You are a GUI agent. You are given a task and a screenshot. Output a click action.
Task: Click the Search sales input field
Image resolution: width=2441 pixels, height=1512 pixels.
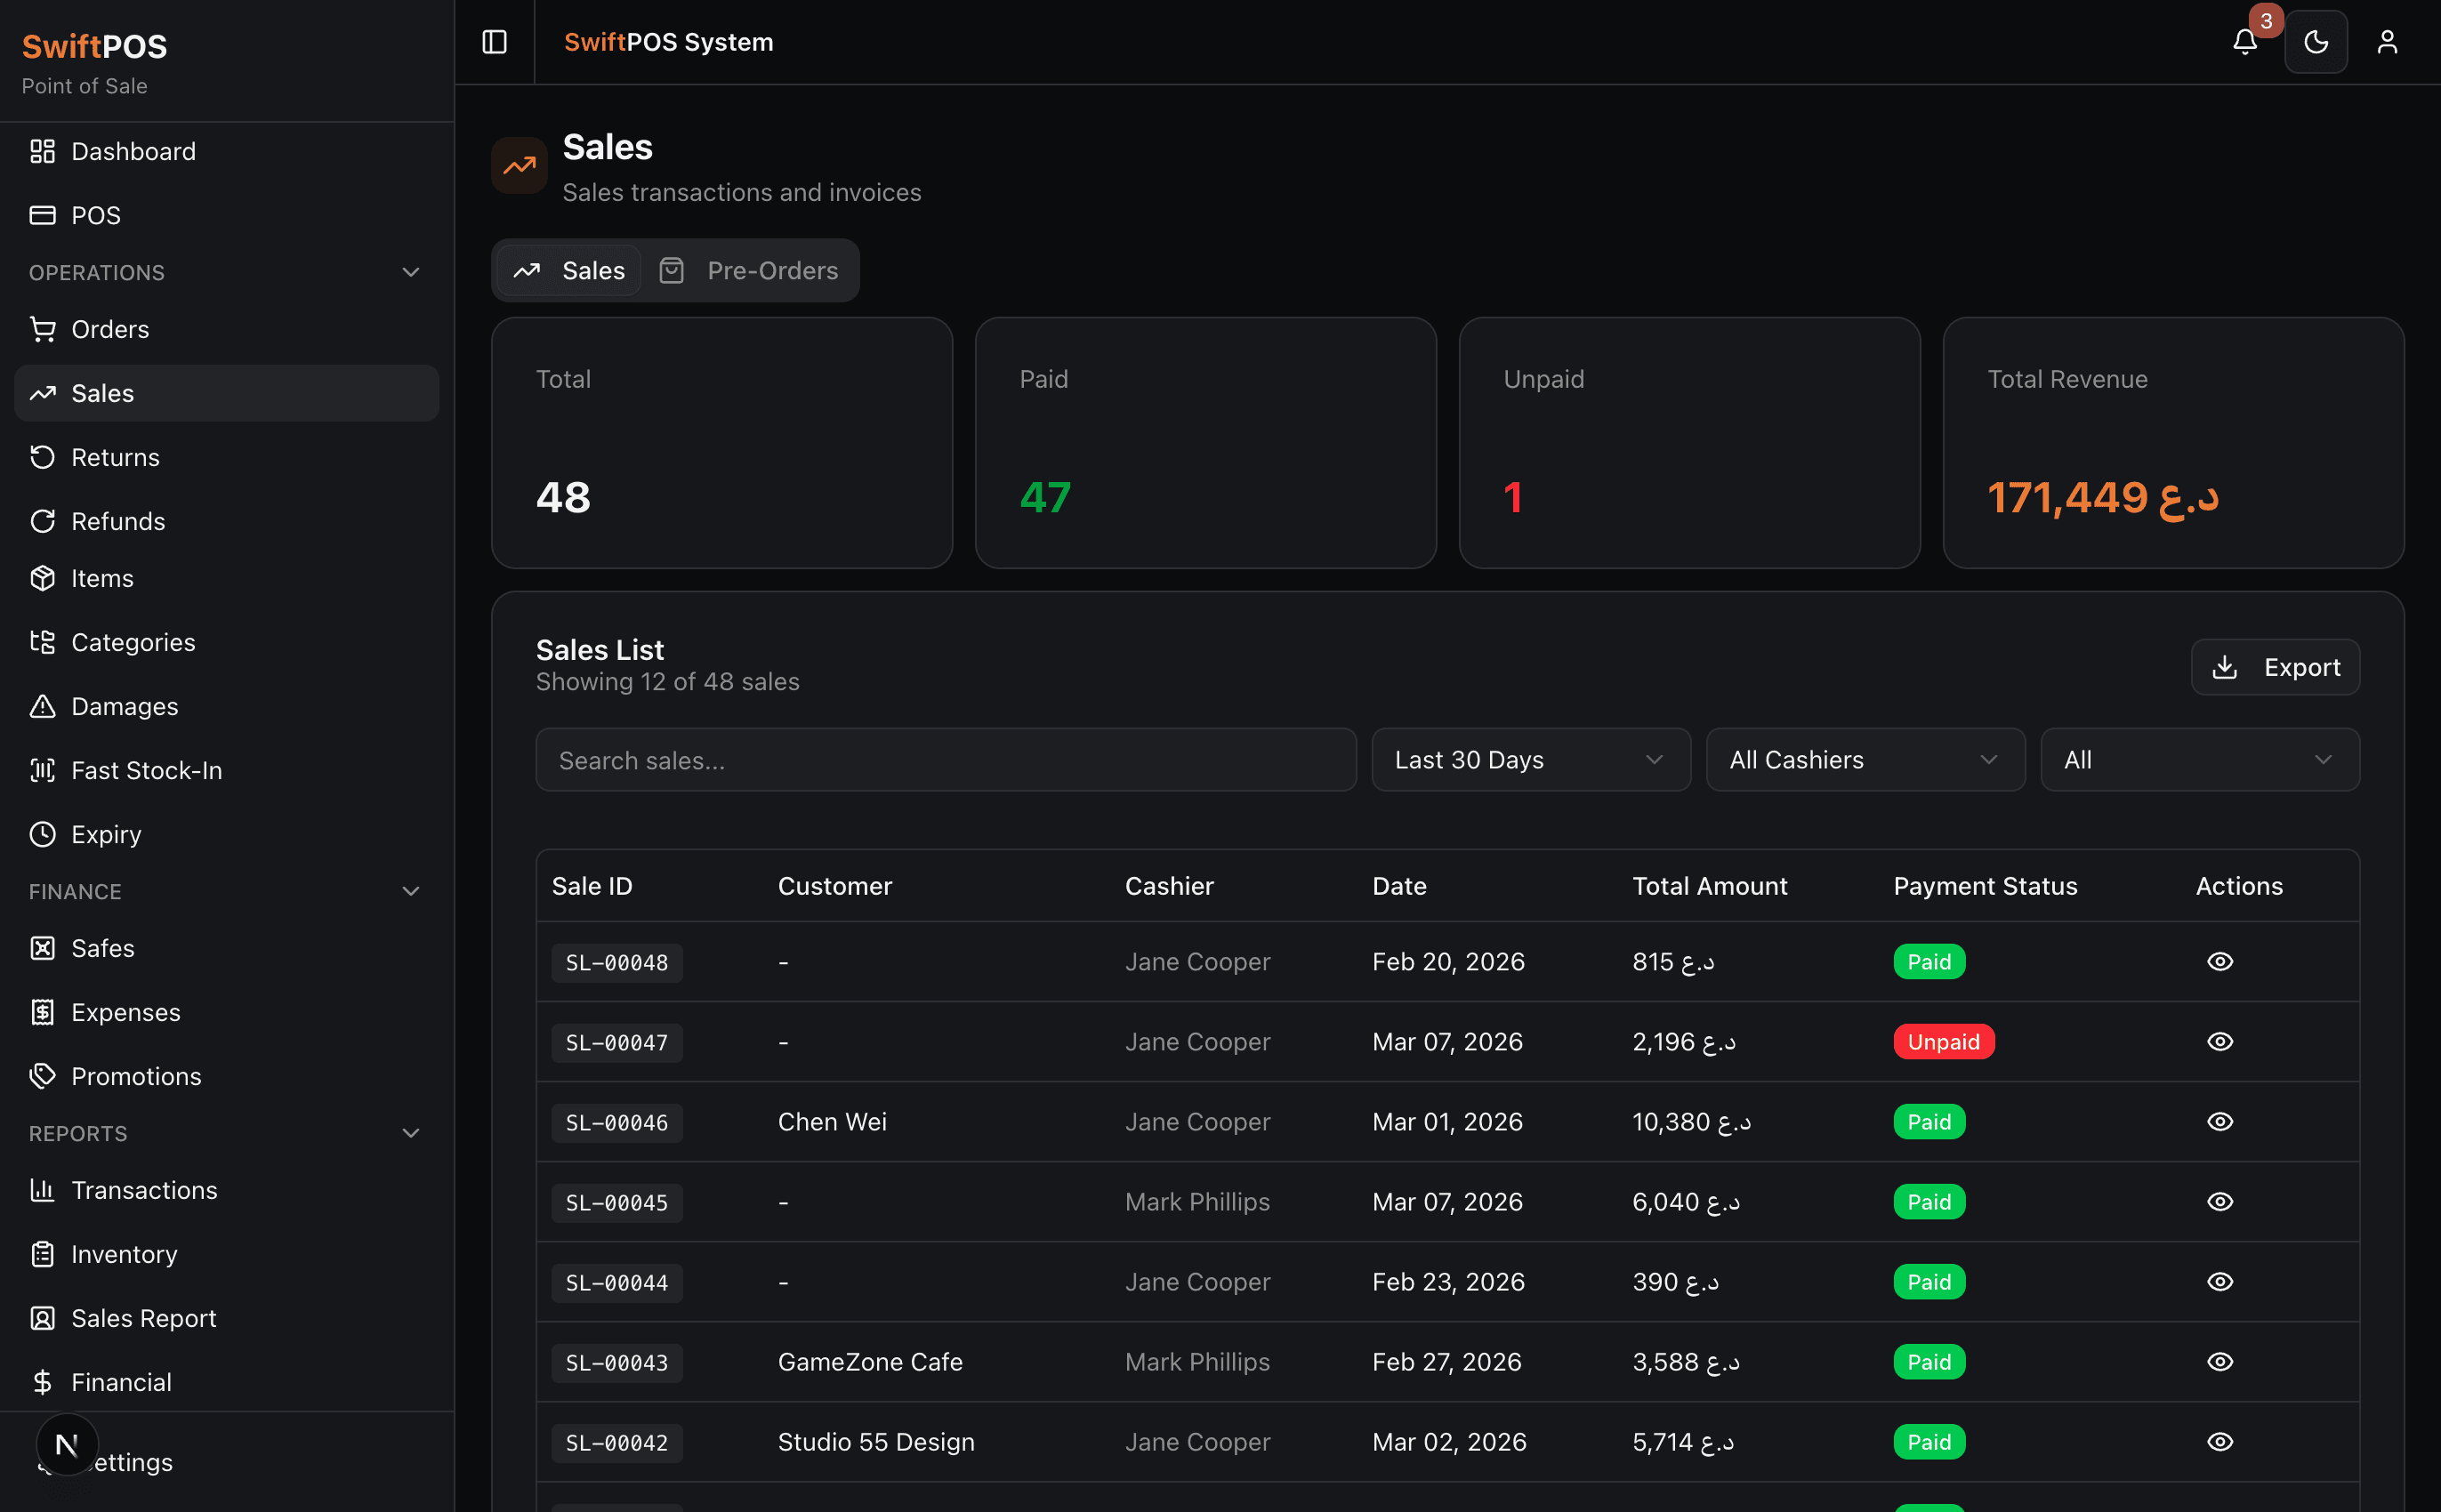(x=945, y=760)
